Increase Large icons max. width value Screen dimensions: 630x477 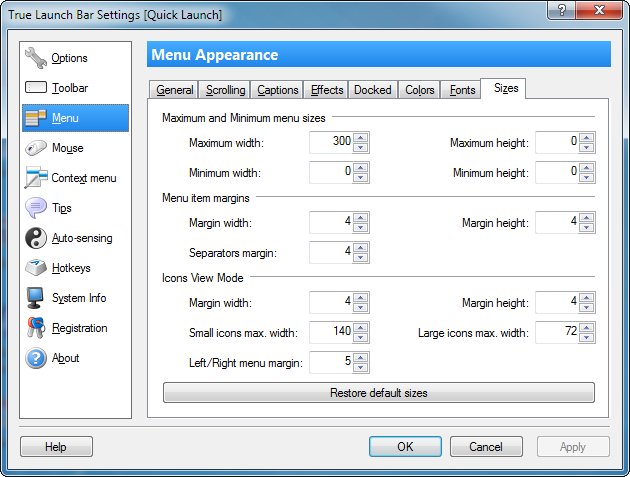(x=587, y=327)
